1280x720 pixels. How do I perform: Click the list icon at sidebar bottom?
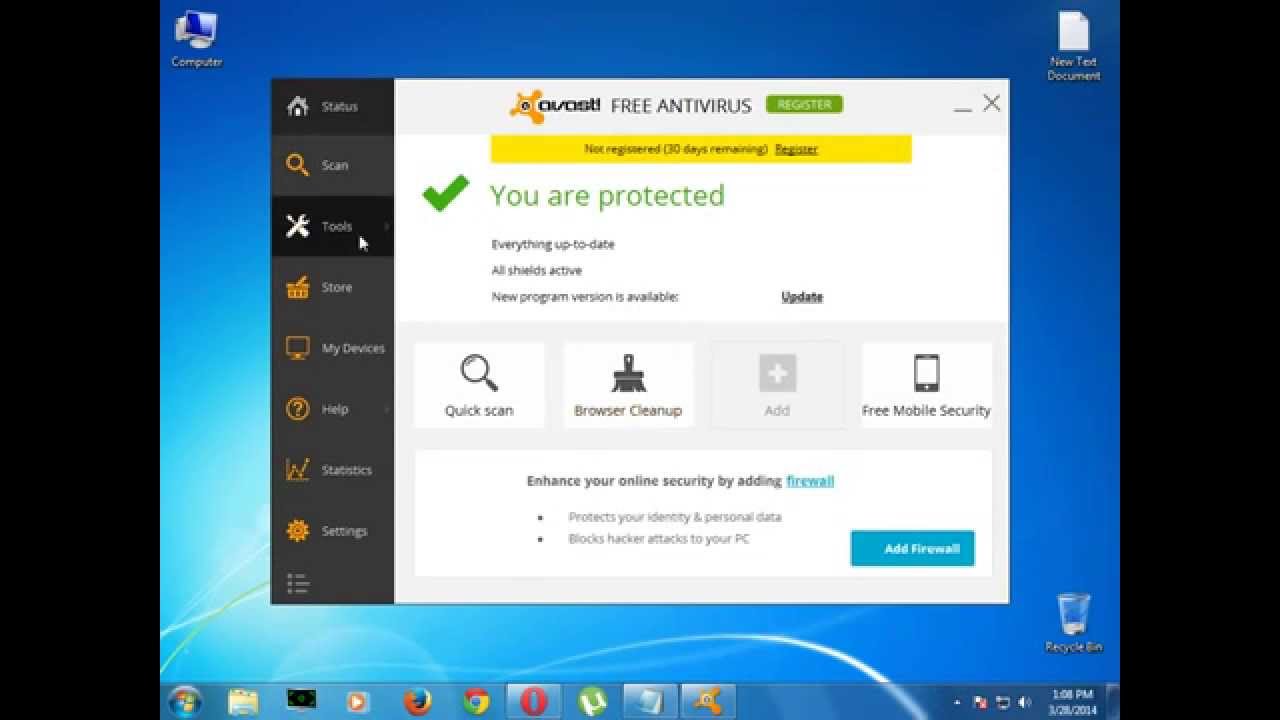pyautogui.click(x=297, y=583)
